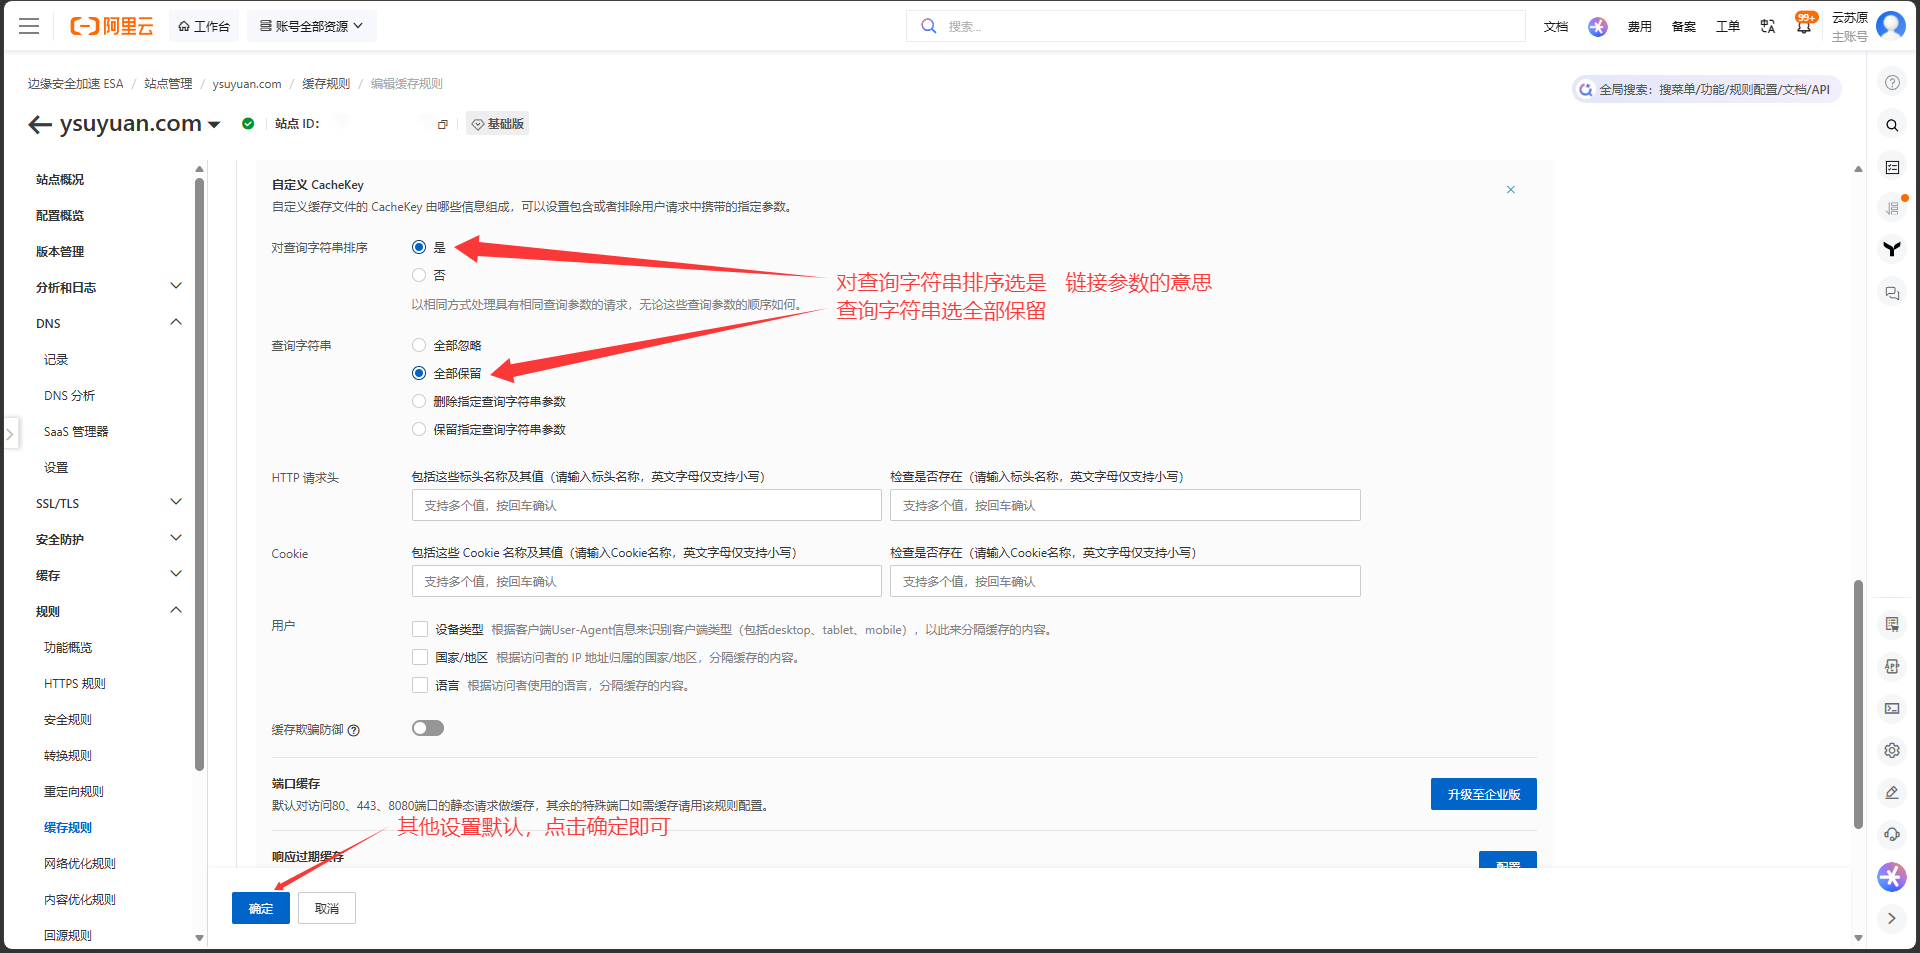Select 是 for query string sorting
The width and height of the screenshot is (1920, 953).
[x=419, y=247]
